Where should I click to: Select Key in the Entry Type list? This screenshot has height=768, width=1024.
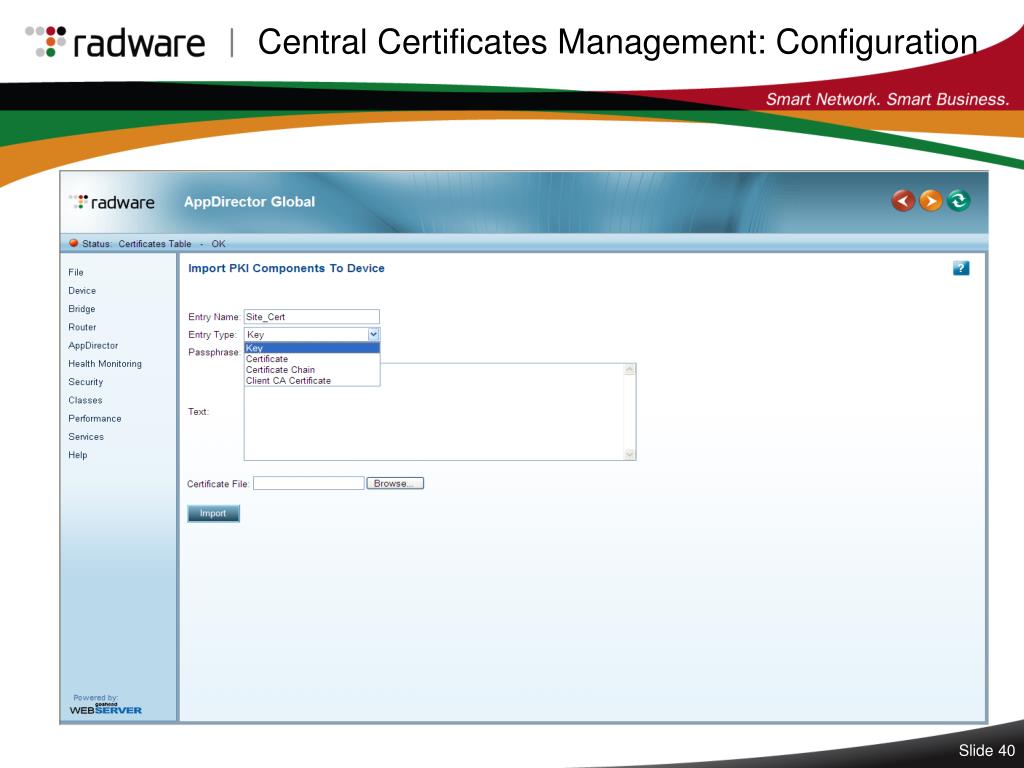[x=312, y=348]
